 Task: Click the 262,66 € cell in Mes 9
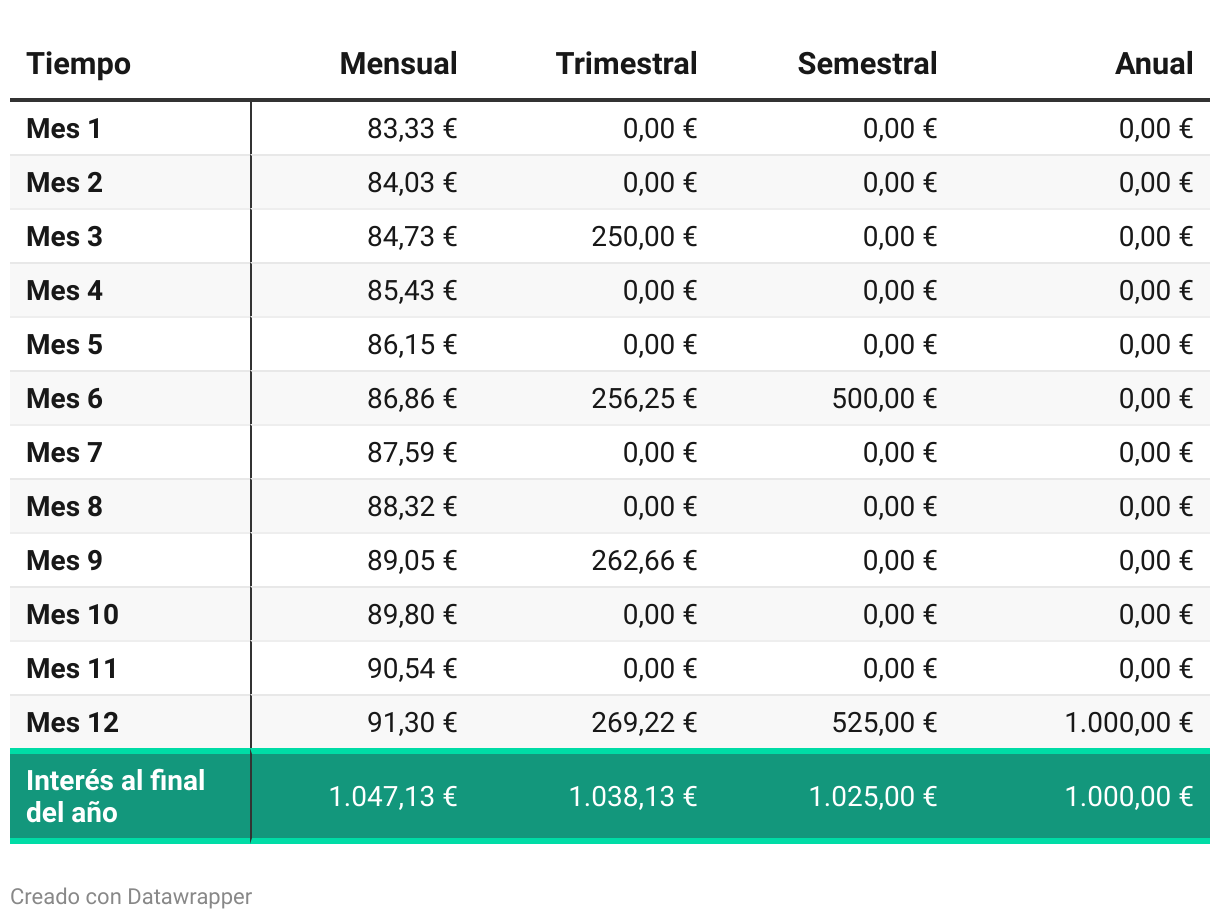[x=644, y=560]
